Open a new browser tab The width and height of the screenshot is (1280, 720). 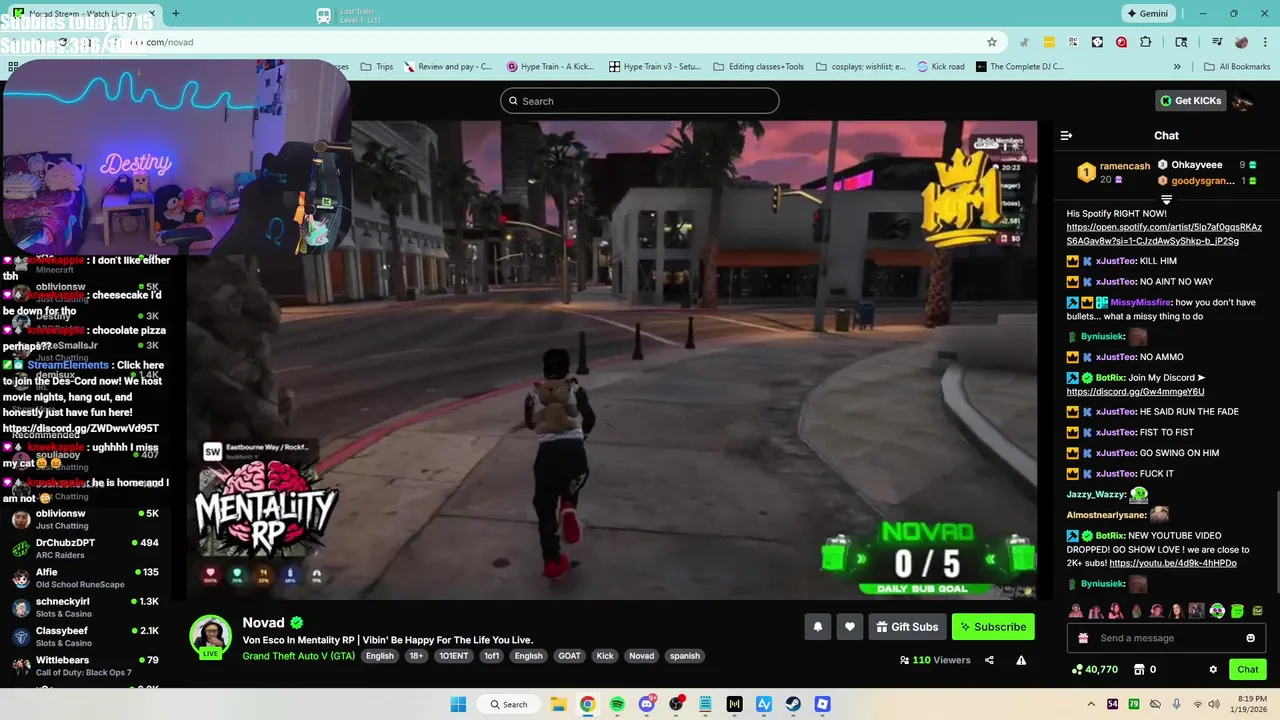click(x=176, y=14)
